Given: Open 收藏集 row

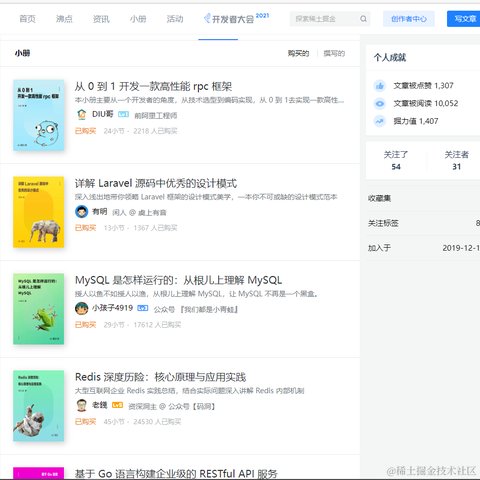Looking at the screenshot, I should click(423, 198).
